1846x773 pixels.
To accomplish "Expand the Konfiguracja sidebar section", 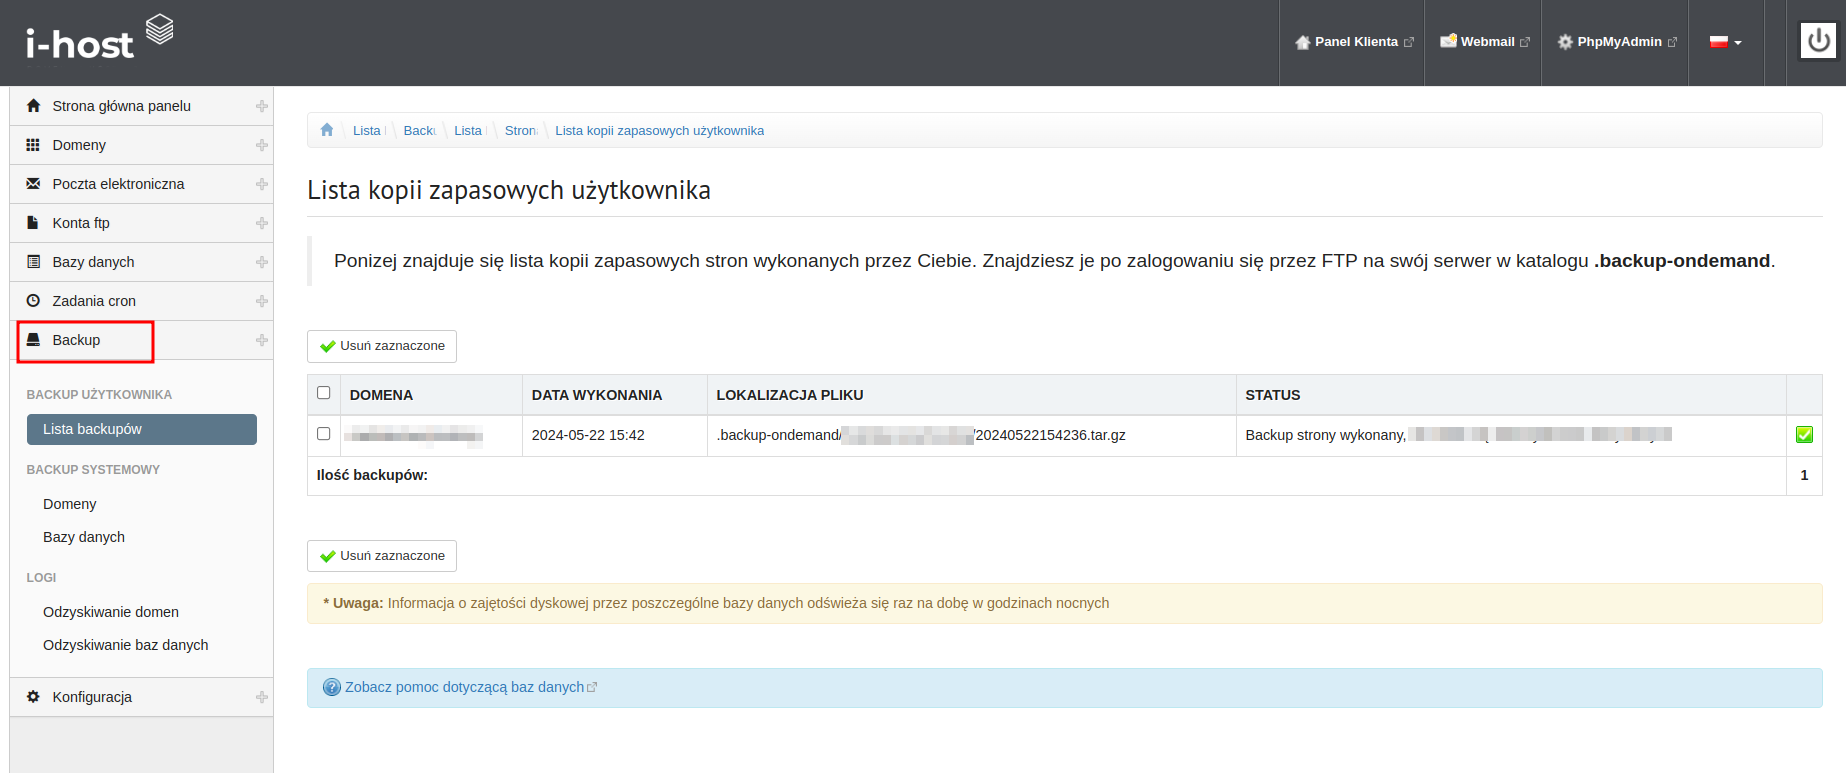I will pos(261,697).
